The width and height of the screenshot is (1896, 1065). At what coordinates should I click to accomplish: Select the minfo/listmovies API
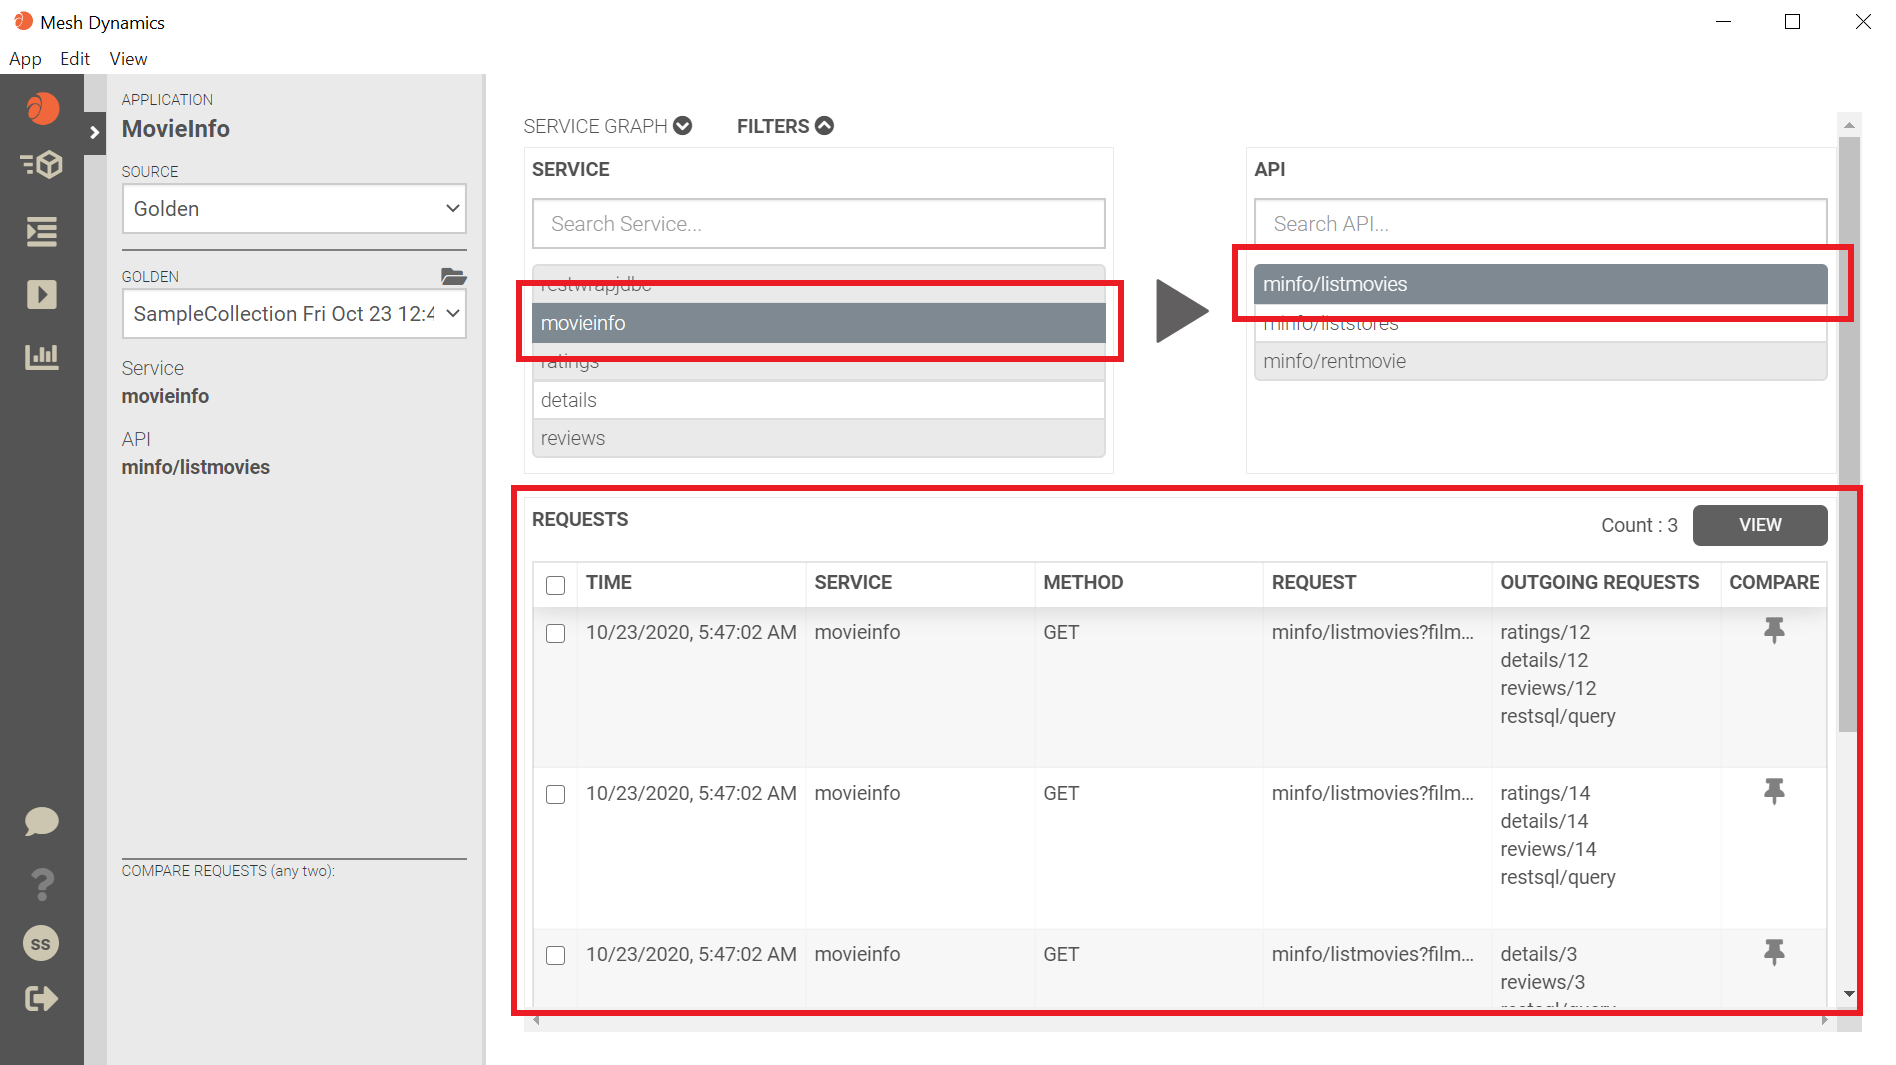[1540, 284]
